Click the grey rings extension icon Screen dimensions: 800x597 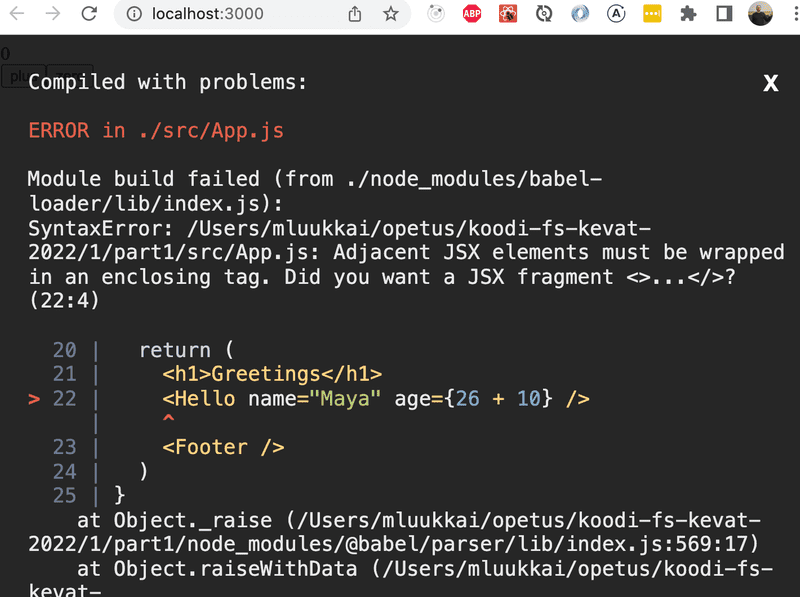[435, 14]
